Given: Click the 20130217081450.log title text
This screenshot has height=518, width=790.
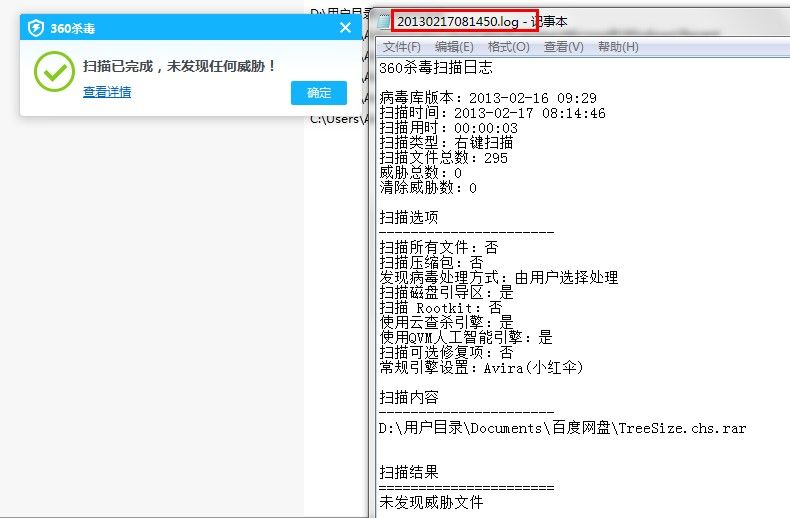Looking at the screenshot, I should (458, 22).
